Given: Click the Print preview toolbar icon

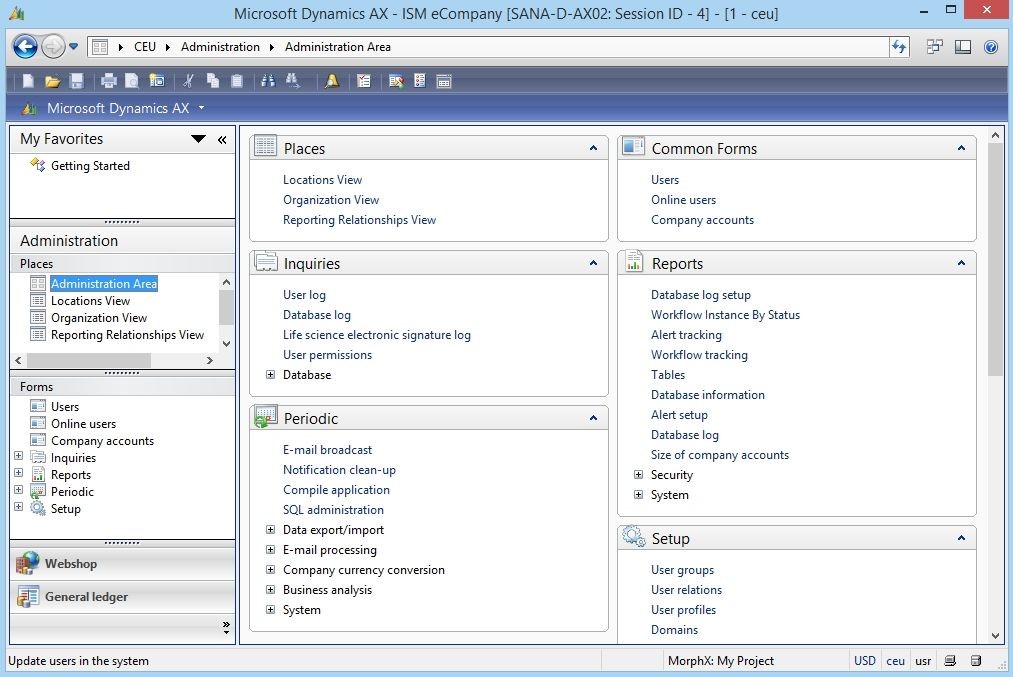Looking at the screenshot, I should pos(132,81).
